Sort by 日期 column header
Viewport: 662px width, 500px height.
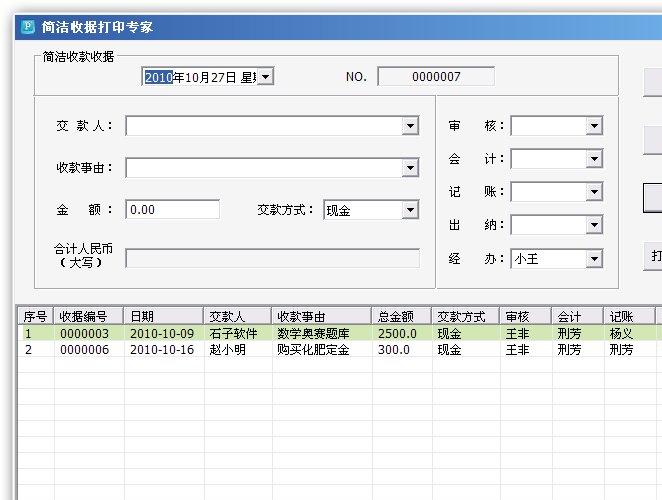click(x=163, y=316)
